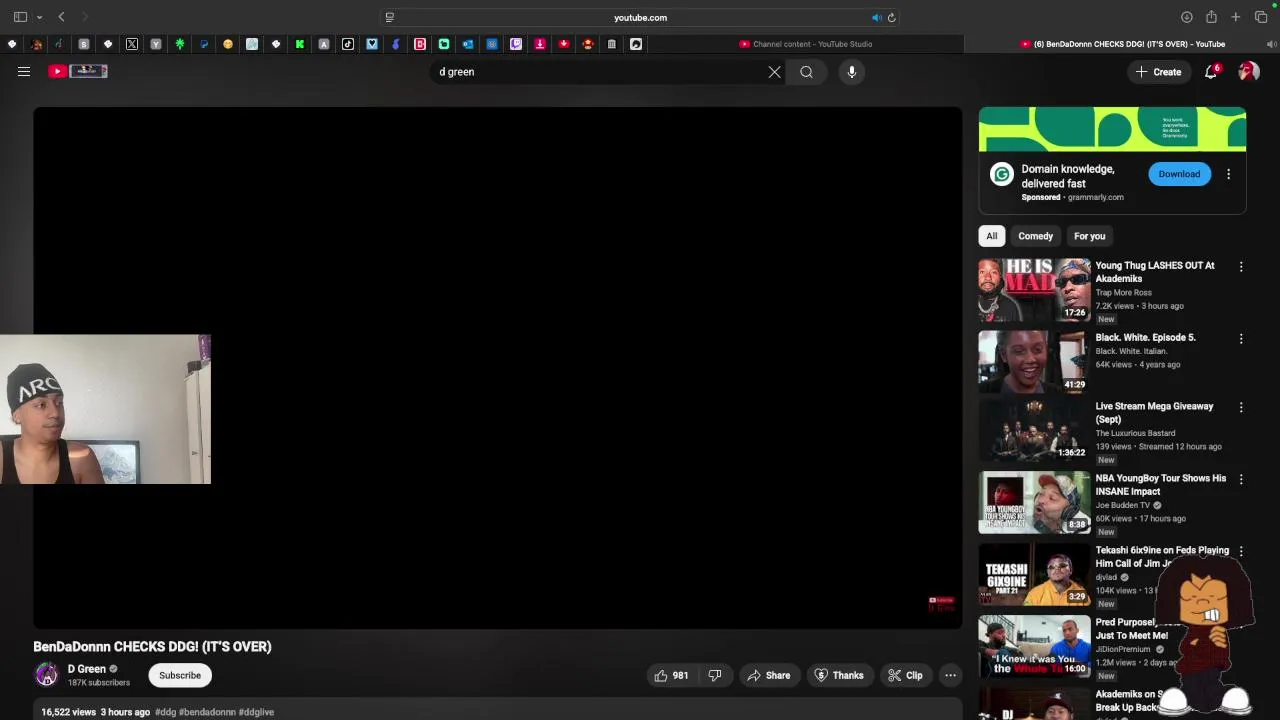Open the page reader icon in address bar
The image size is (1280, 720).
click(x=390, y=17)
